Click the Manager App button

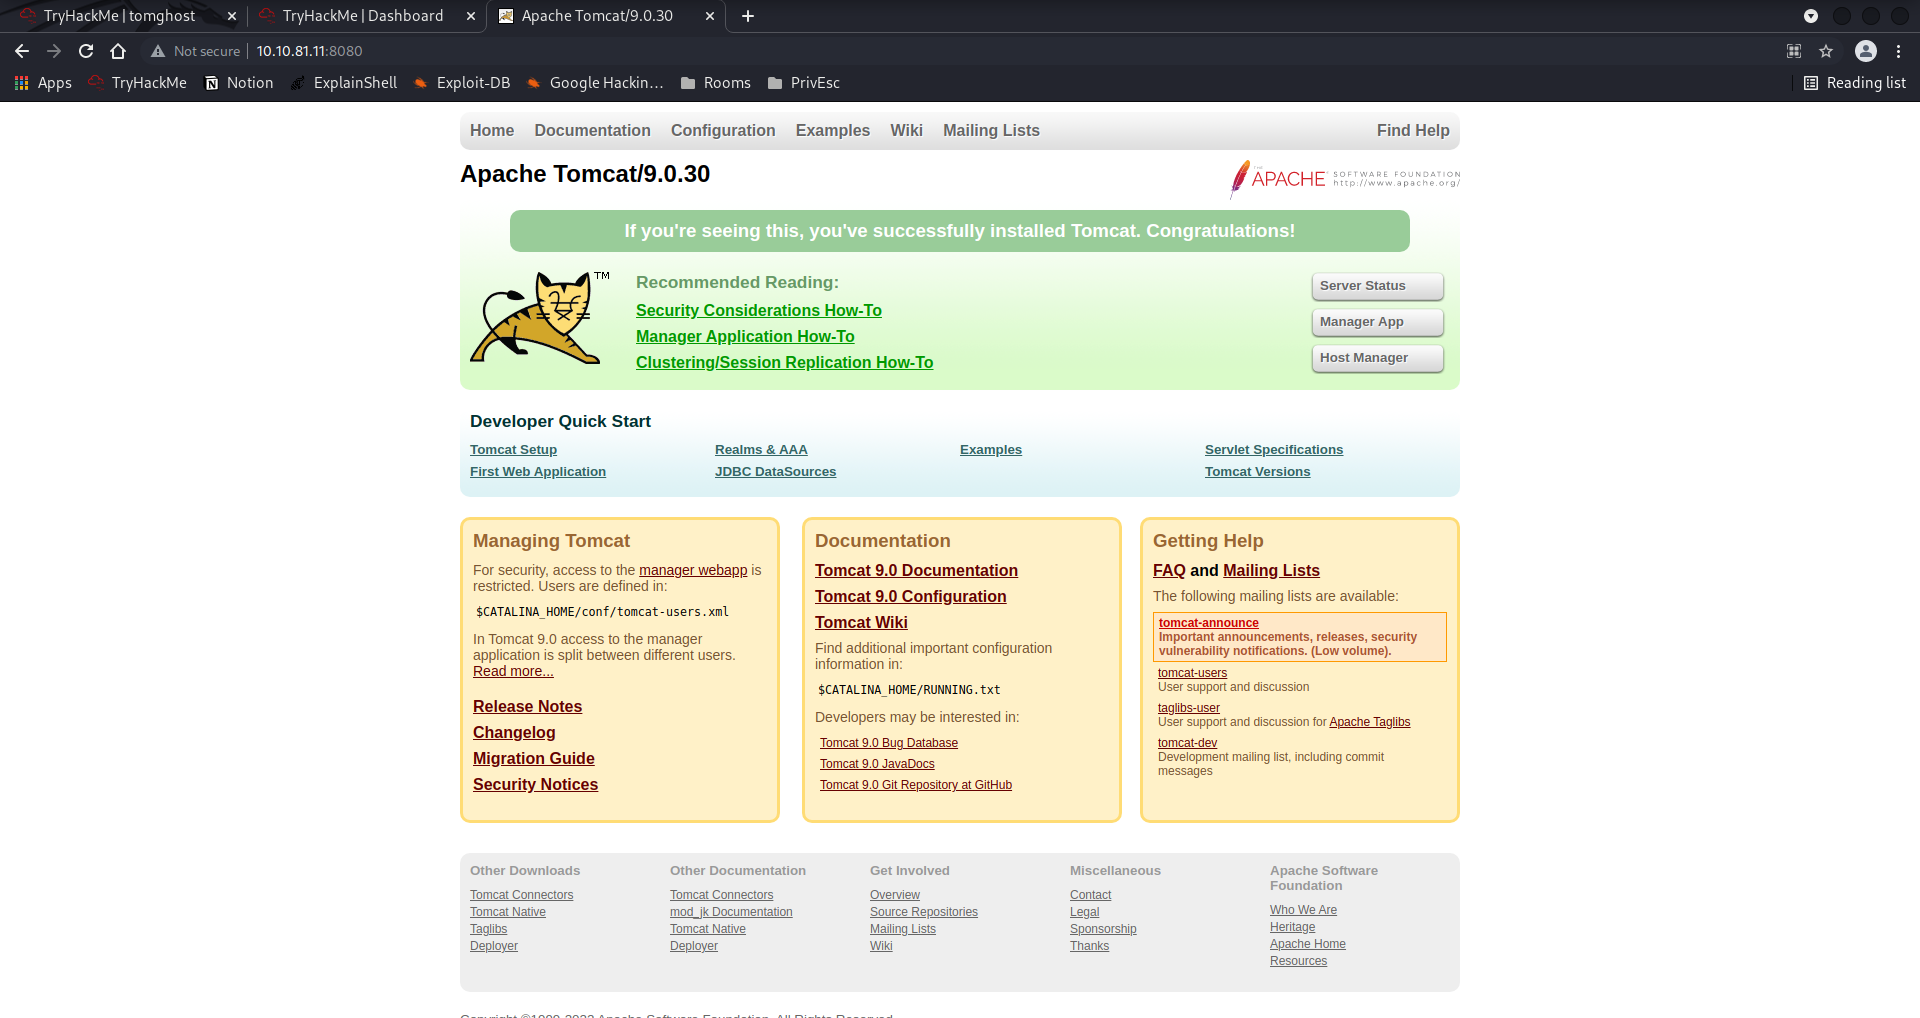tap(1377, 322)
